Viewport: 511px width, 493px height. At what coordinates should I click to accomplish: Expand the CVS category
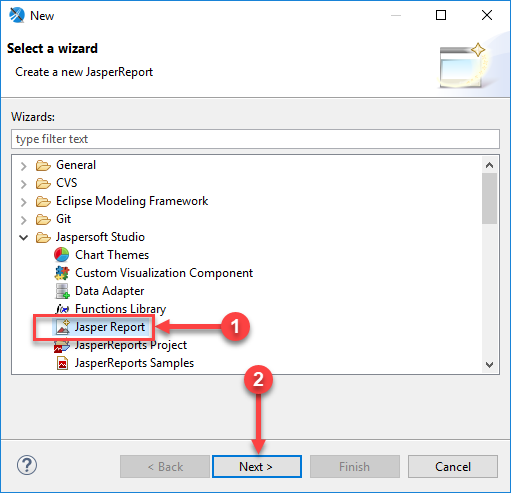click(23, 184)
